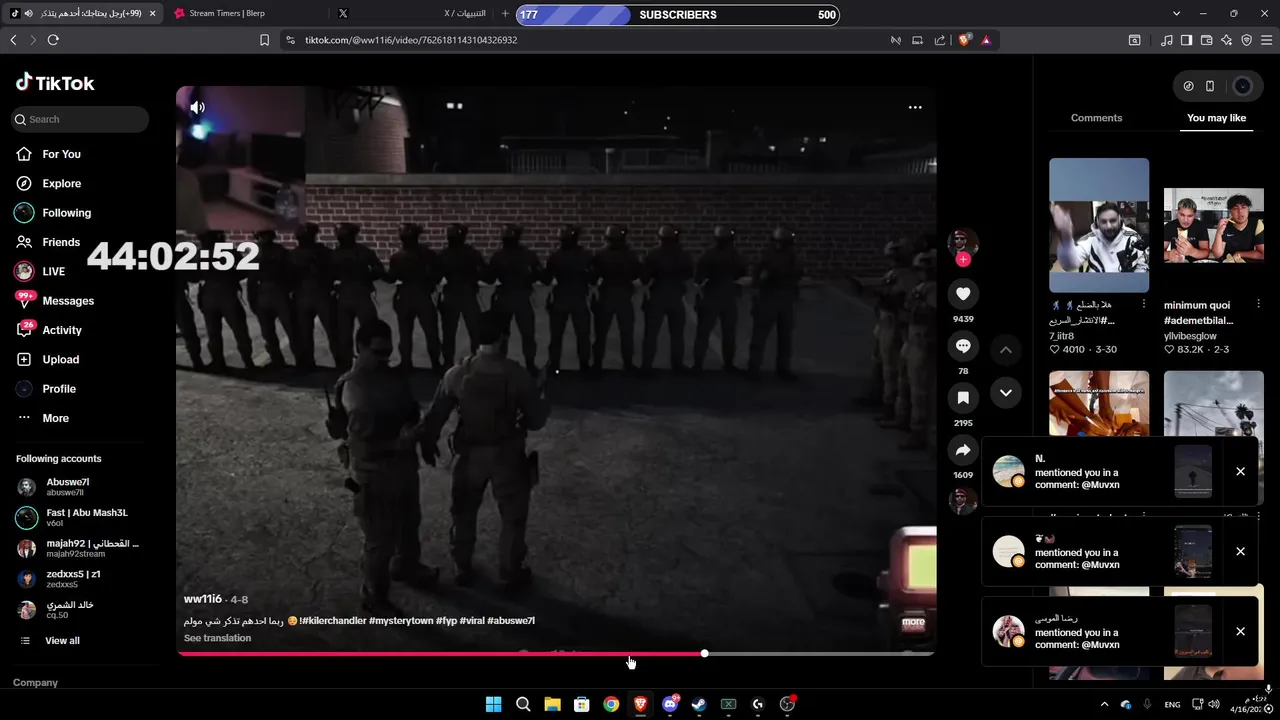Open the browser hamburger main menu
This screenshot has height=720, width=1280.
click(1268, 40)
